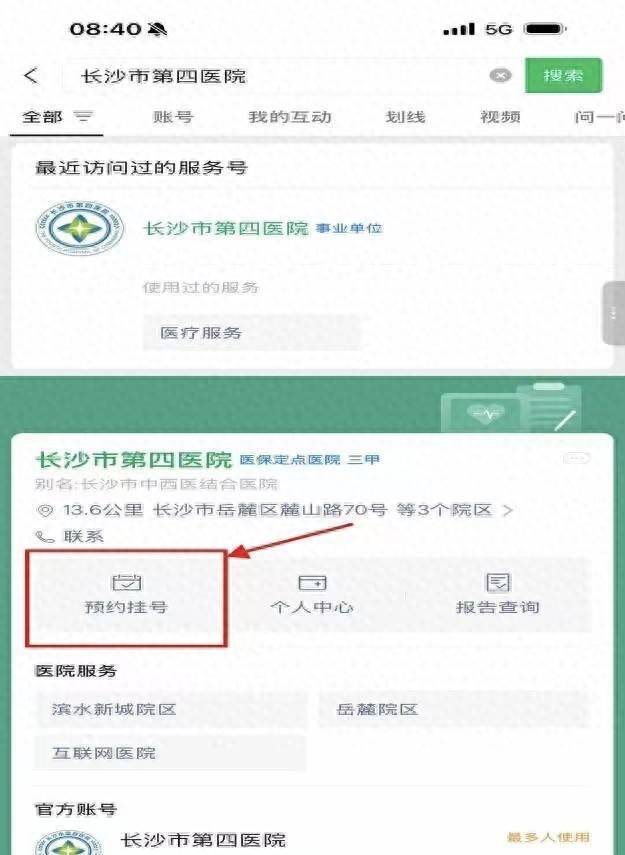Image resolution: width=625 pixels, height=855 pixels.
Task: Switch to the 我的互动 tab
Action: (290, 117)
